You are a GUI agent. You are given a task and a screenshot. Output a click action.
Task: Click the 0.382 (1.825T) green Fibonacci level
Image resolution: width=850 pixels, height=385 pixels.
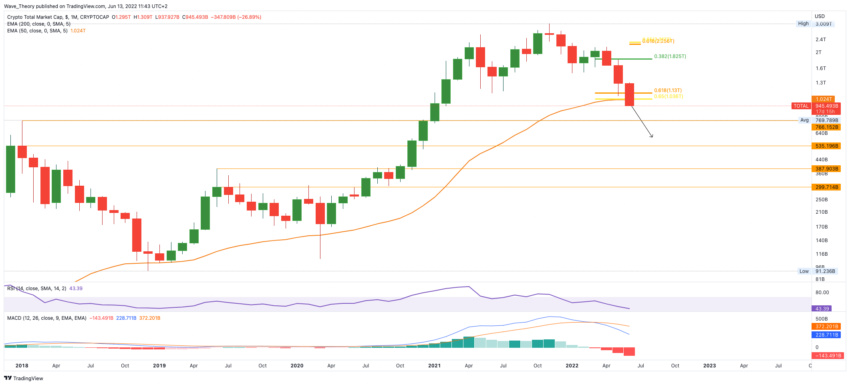[670, 56]
